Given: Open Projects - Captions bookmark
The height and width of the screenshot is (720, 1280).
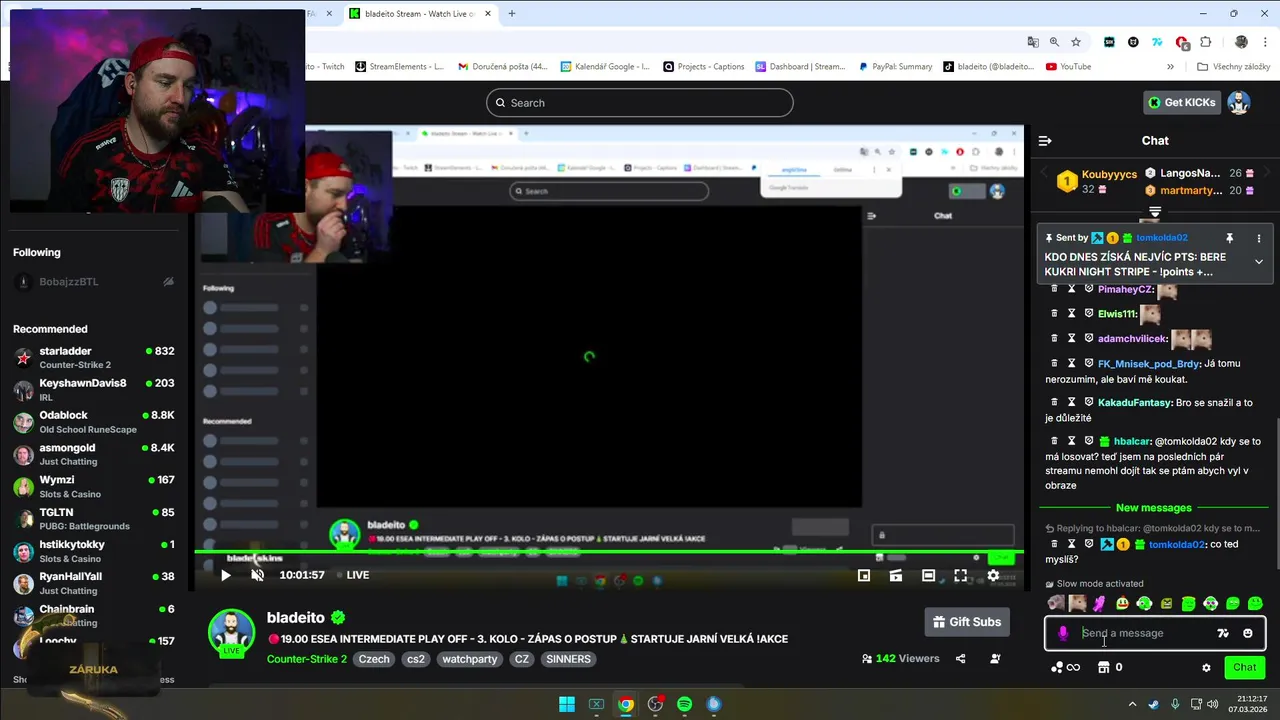Looking at the screenshot, I should [x=703, y=67].
